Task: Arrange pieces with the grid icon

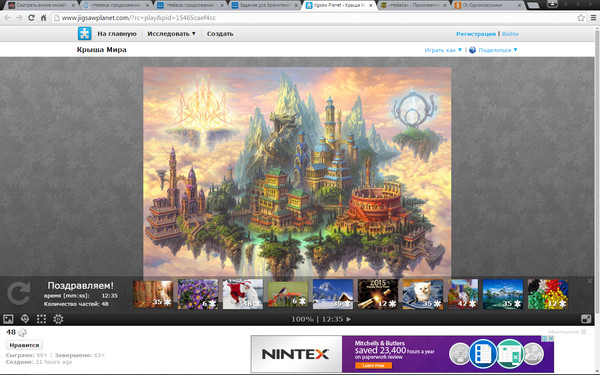Action: 41,319
